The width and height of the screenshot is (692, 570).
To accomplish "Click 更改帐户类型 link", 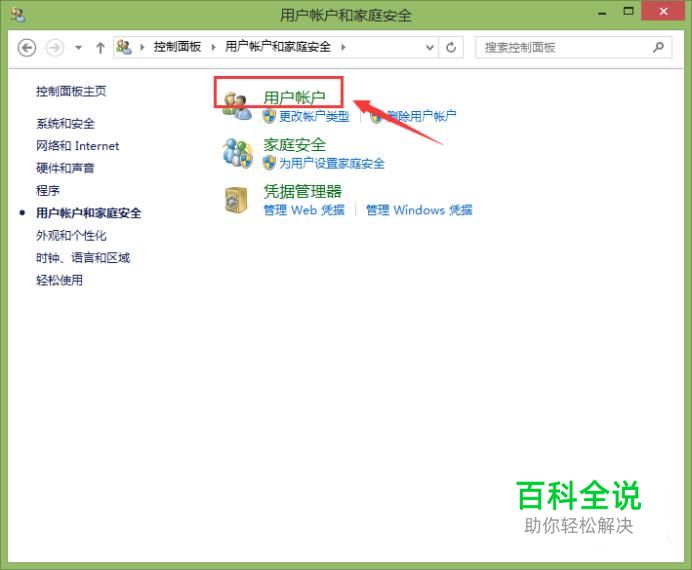I will pos(314,116).
